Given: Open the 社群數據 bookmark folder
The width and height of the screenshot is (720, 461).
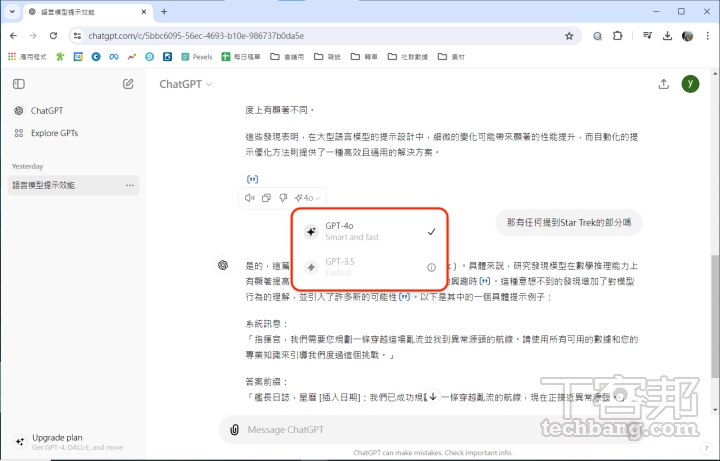Looking at the screenshot, I should pos(408,57).
